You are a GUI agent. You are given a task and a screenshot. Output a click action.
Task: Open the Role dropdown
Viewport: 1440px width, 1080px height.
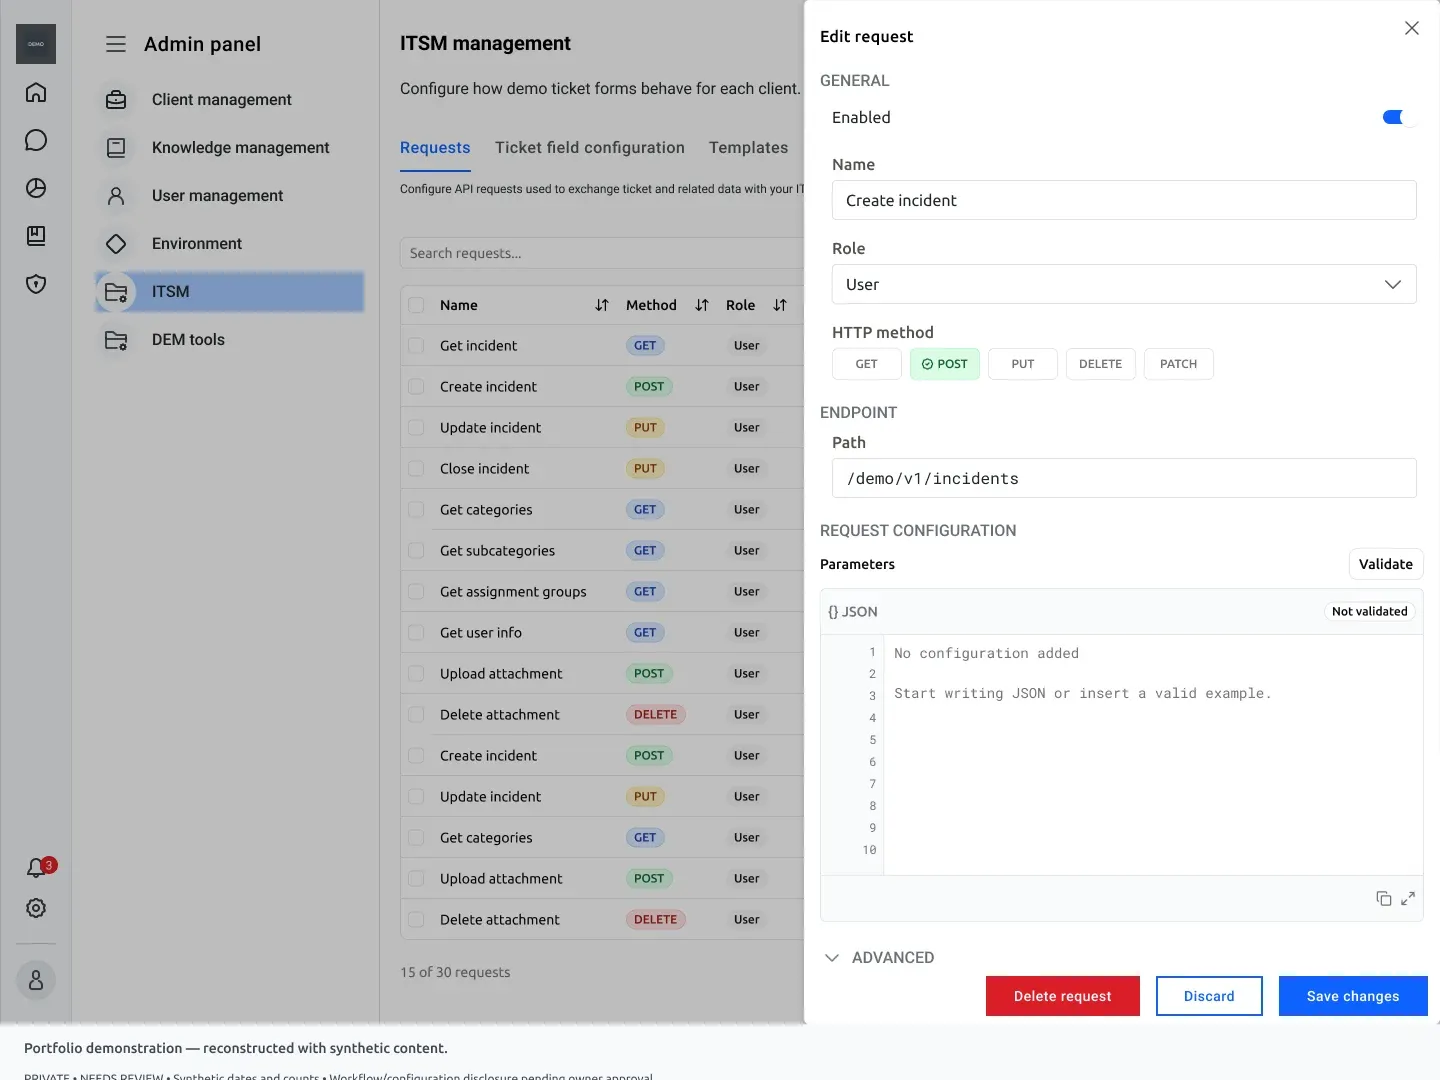coord(1124,284)
